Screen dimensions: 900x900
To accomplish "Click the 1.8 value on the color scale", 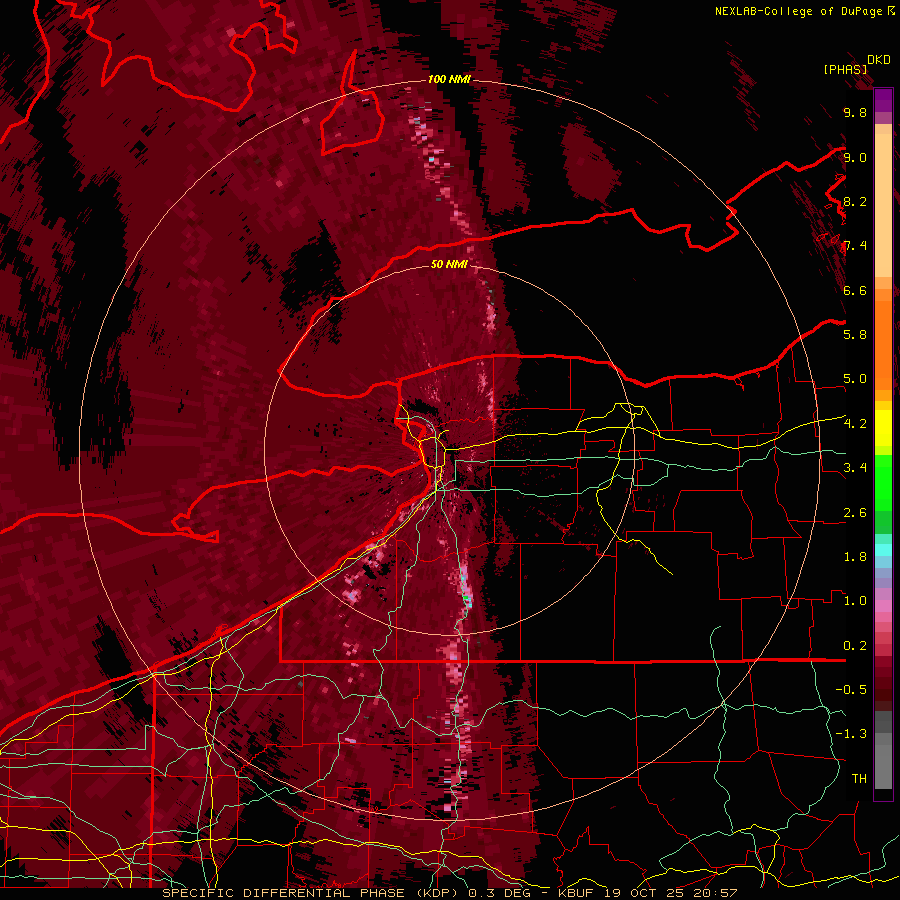I will (x=855, y=557).
